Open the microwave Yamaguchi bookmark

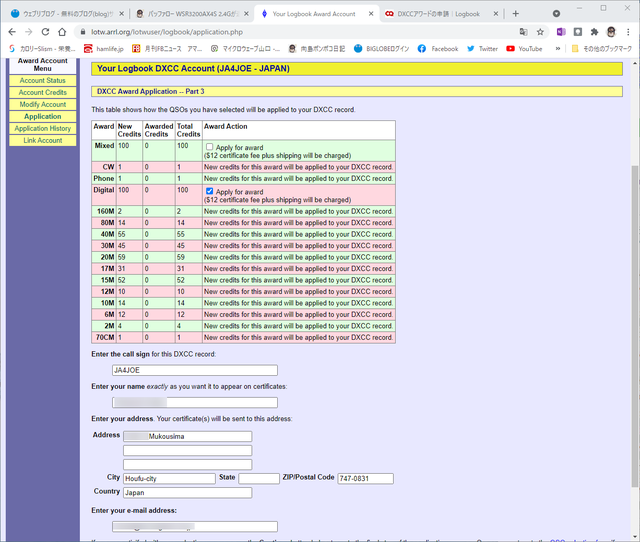(245, 49)
